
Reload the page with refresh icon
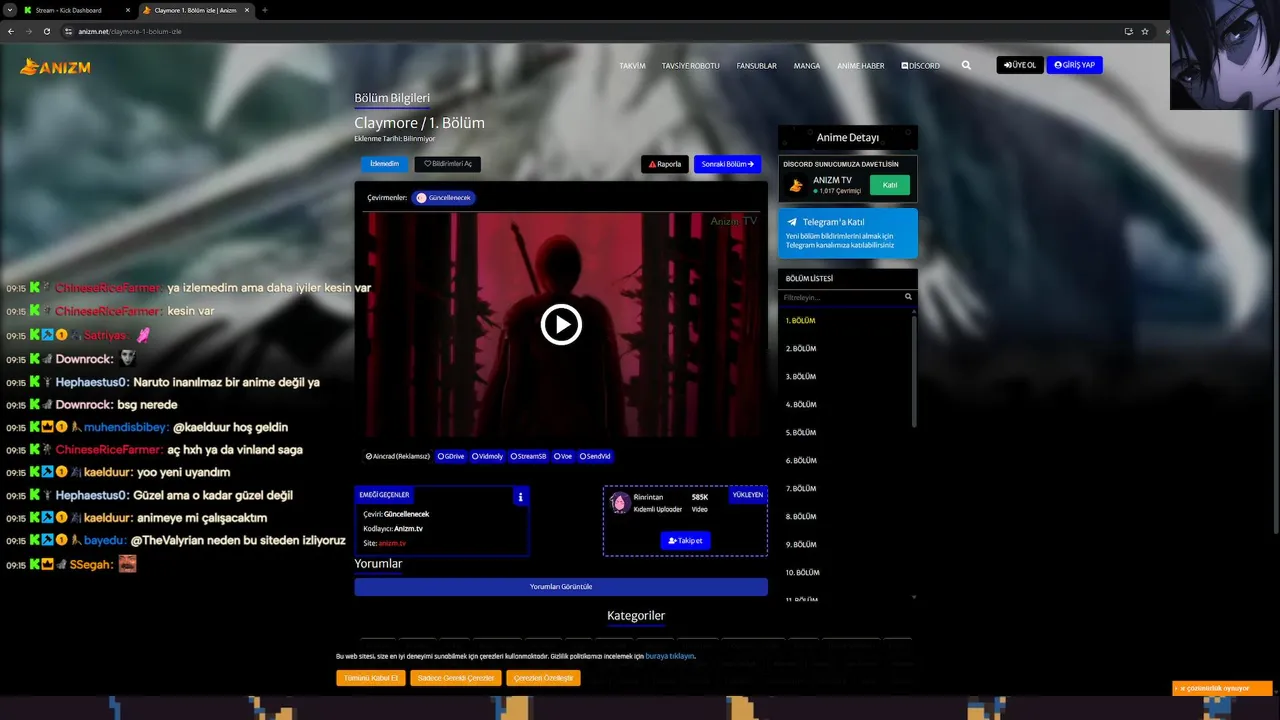[x=46, y=31]
